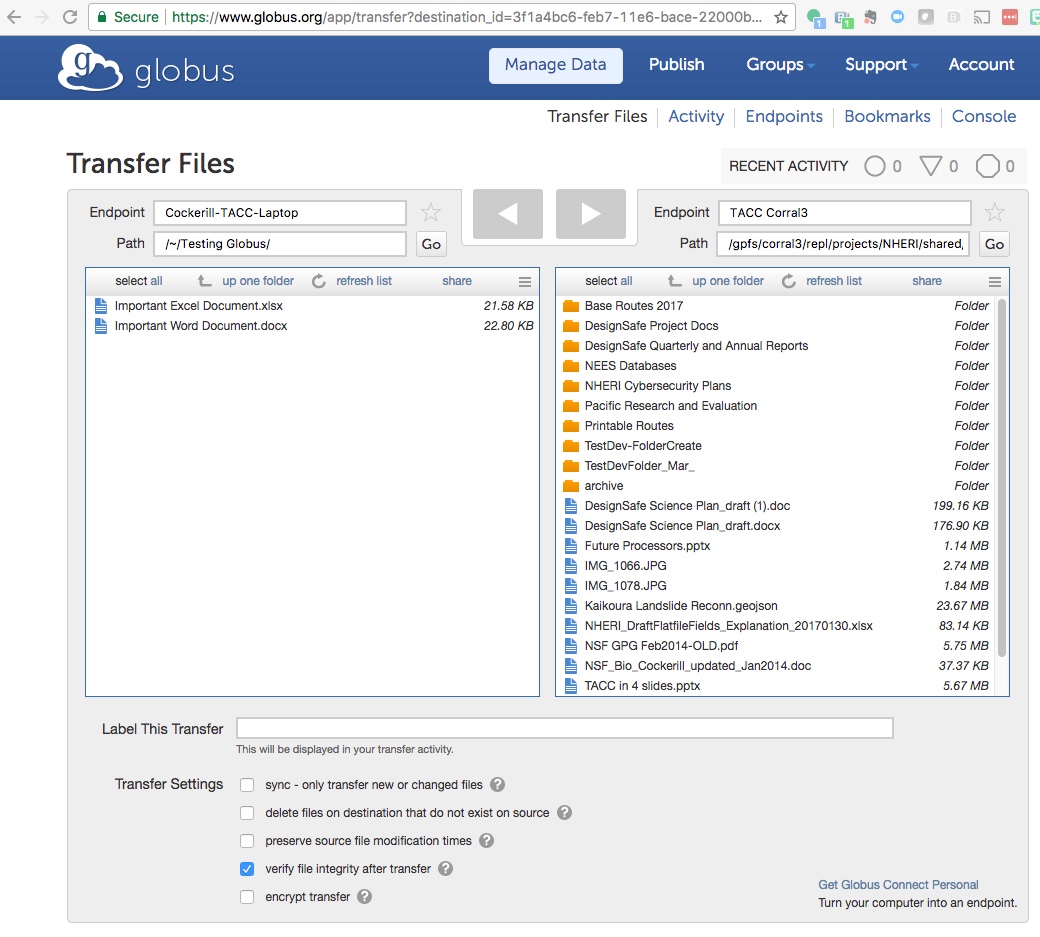Uncheck verify file integrity after transfer
This screenshot has width=1040, height=937.
tap(247, 869)
